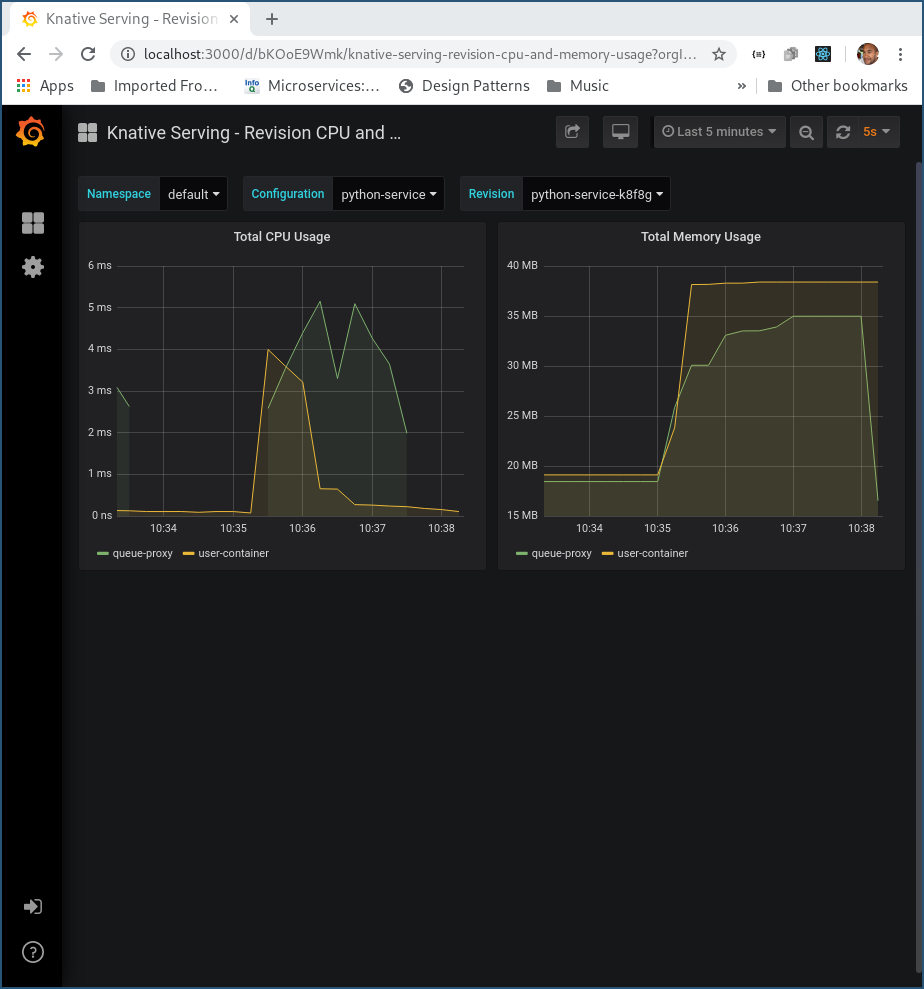Open the dashboard title picker Knative Serving

click(x=253, y=132)
